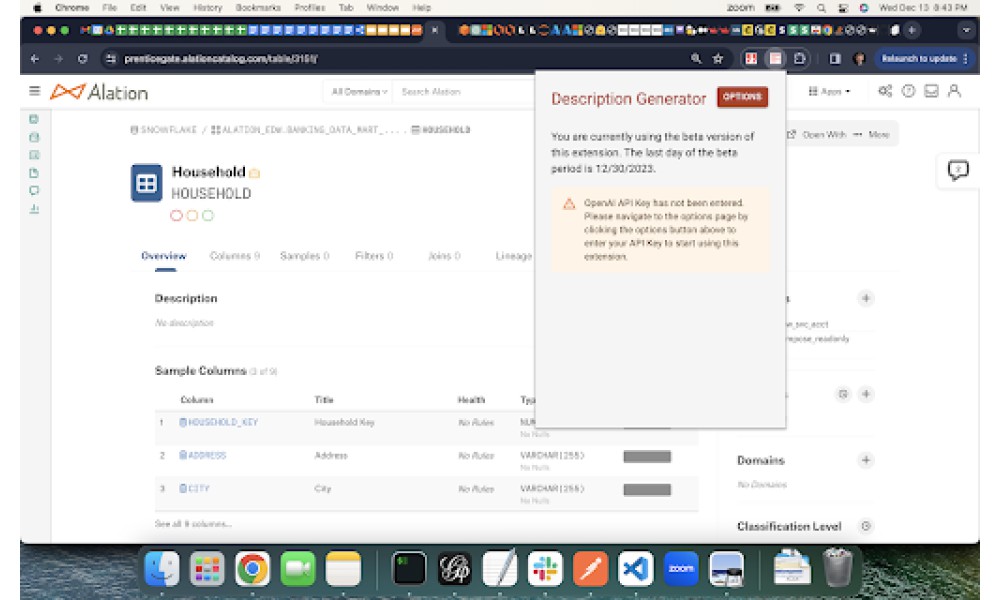
Task: Click the Chrome zoom magnifier in address bar
Action: (x=696, y=59)
